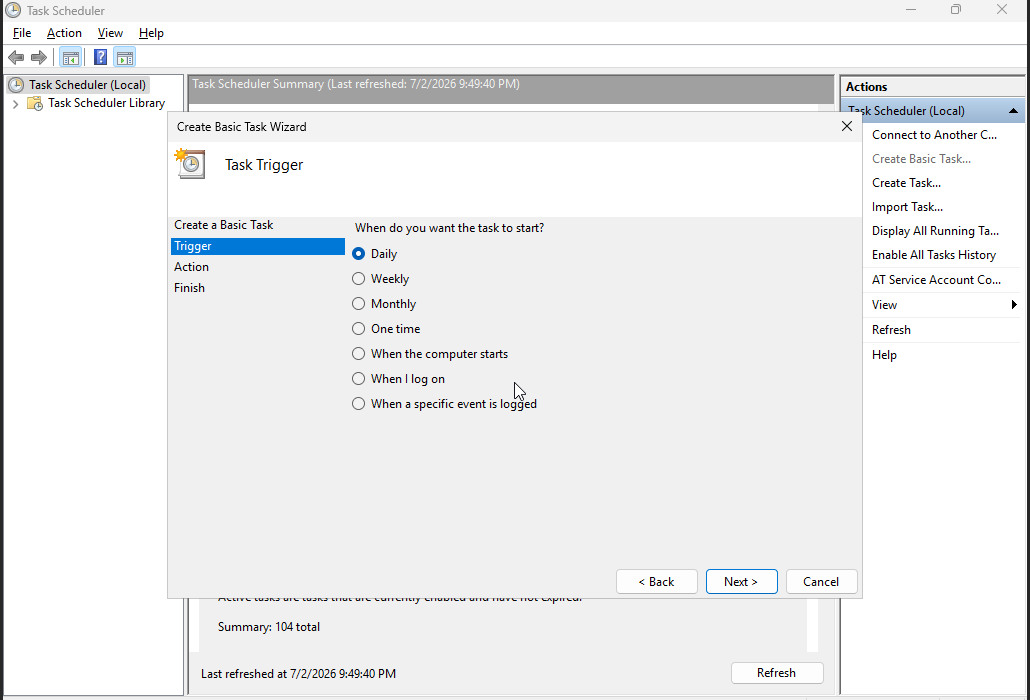Viewport: 1030px width, 700px height.
Task: Choose When I log on option
Action: (399, 379)
